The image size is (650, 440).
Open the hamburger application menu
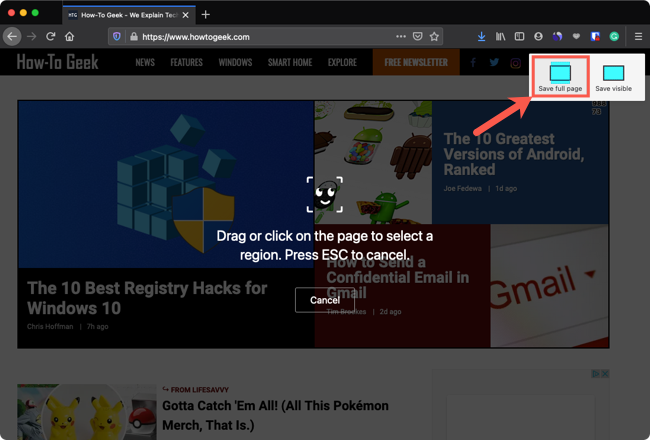tap(638, 37)
